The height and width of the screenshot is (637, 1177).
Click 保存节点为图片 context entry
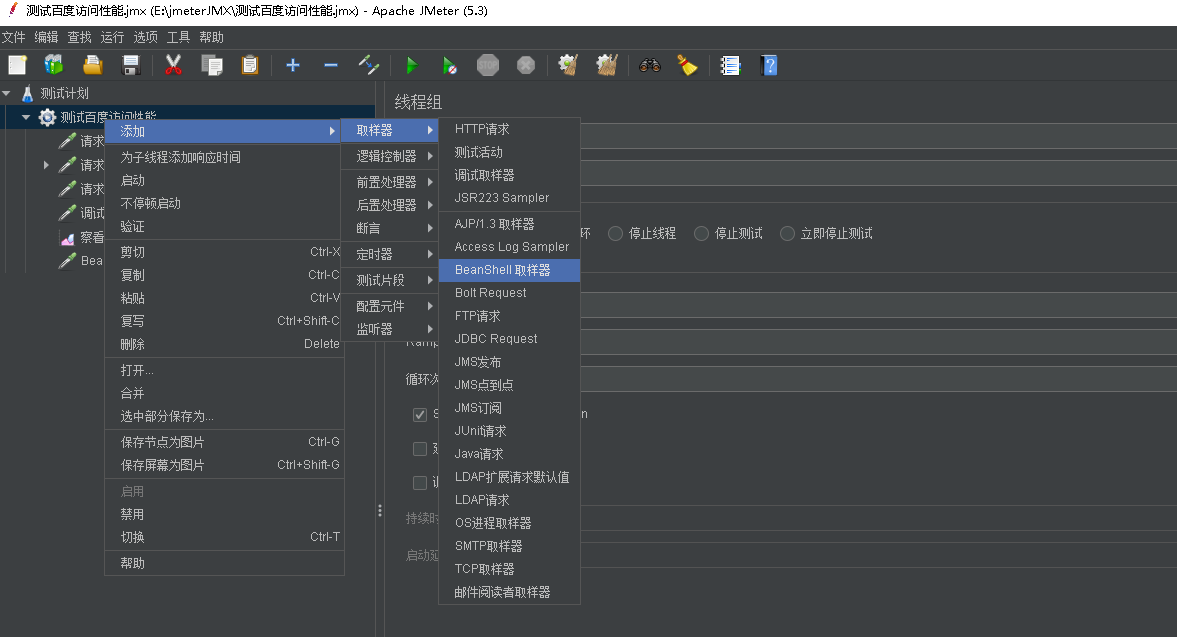point(224,443)
